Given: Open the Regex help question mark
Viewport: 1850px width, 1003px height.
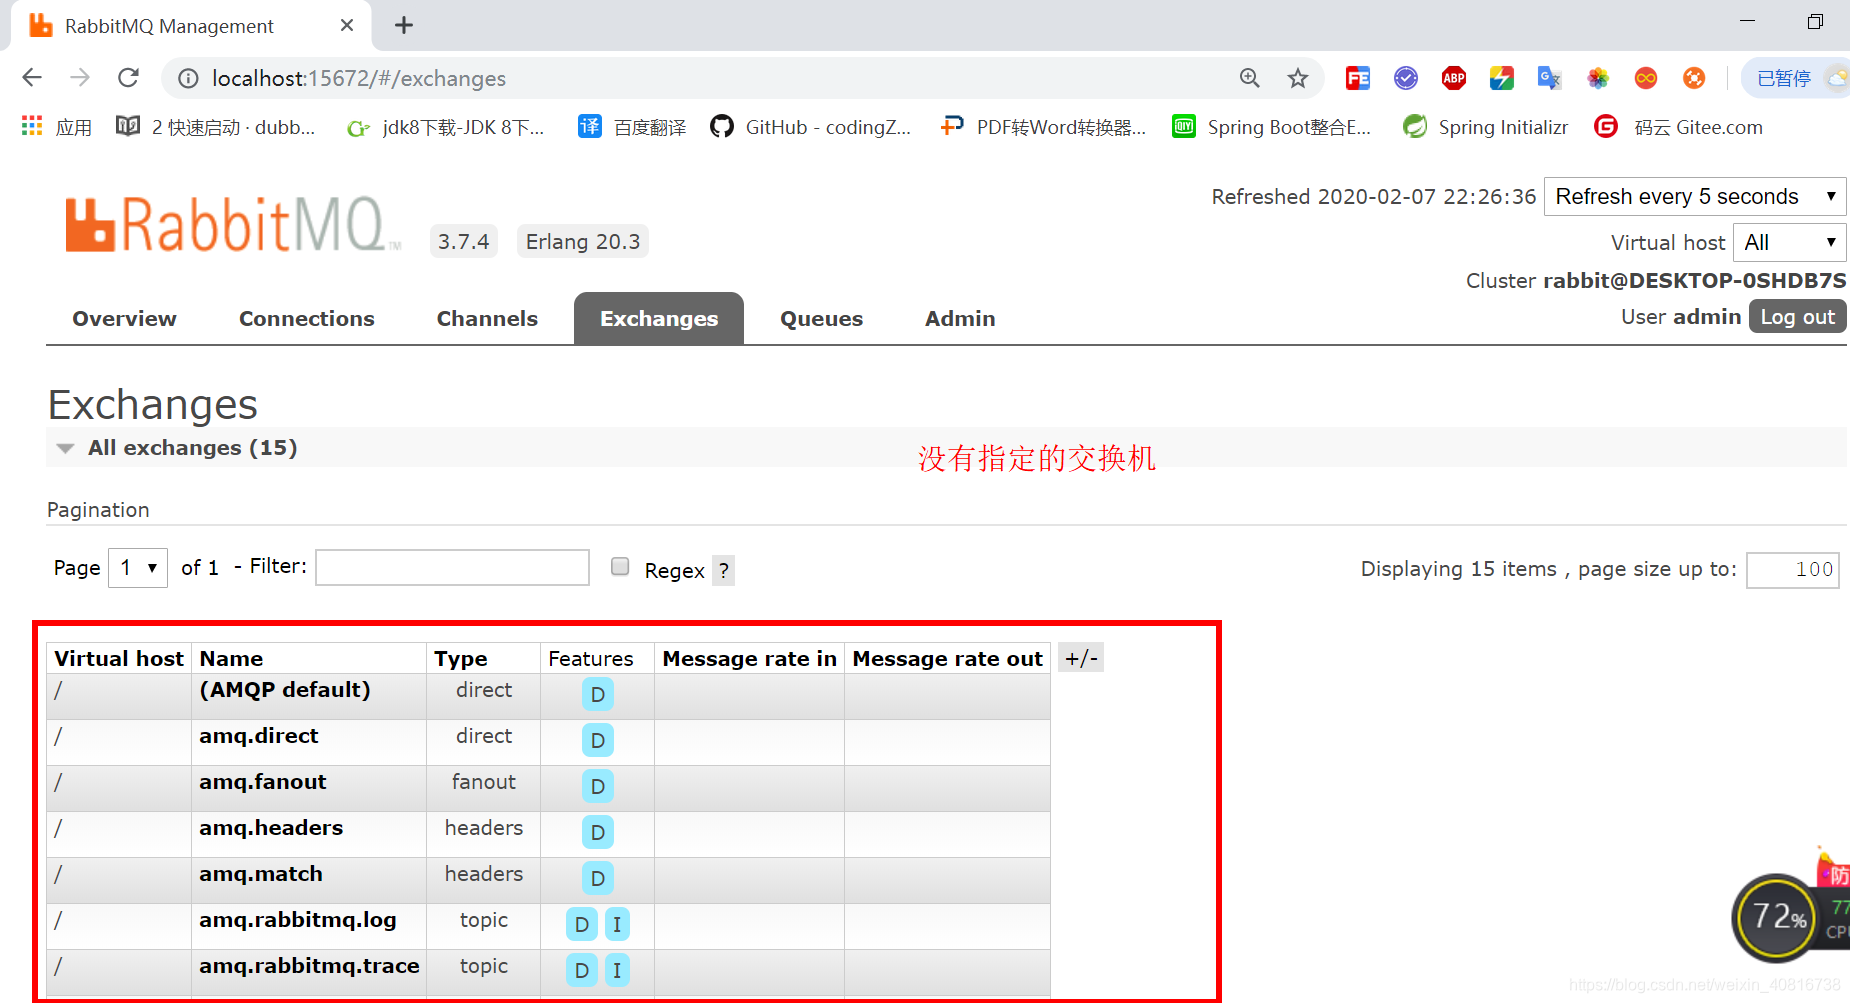Looking at the screenshot, I should [x=723, y=570].
